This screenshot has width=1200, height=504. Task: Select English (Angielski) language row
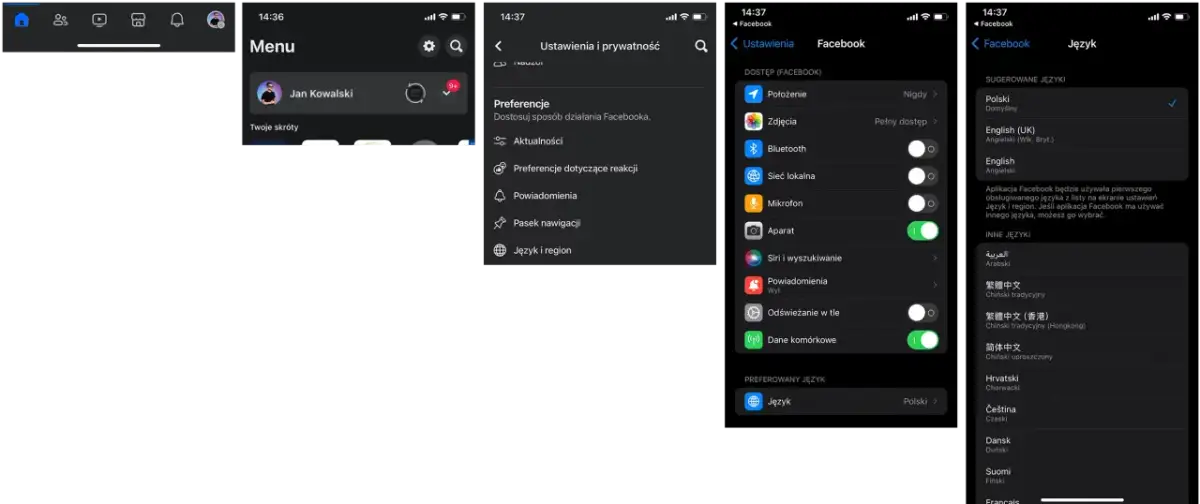1081,165
